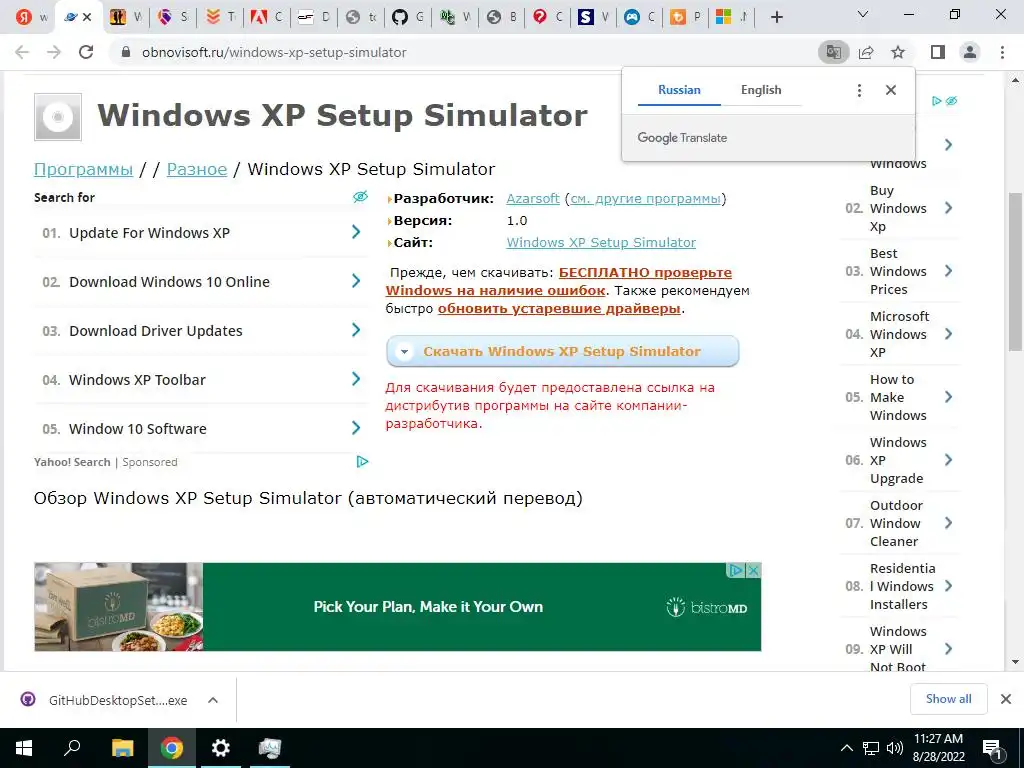
Task: Select English in the translate popup
Action: pyautogui.click(x=761, y=90)
